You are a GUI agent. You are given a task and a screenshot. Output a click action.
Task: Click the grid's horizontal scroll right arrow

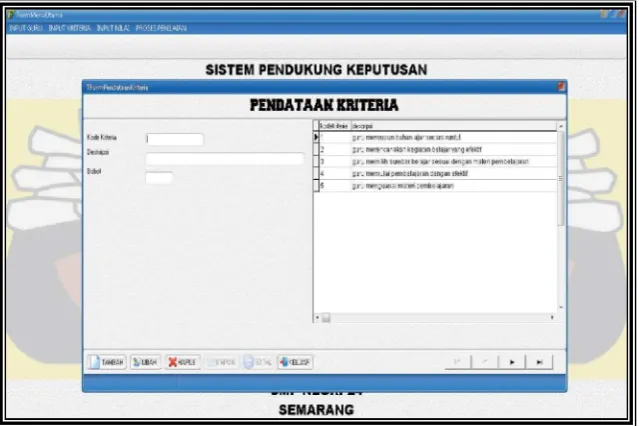(x=552, y=317)
